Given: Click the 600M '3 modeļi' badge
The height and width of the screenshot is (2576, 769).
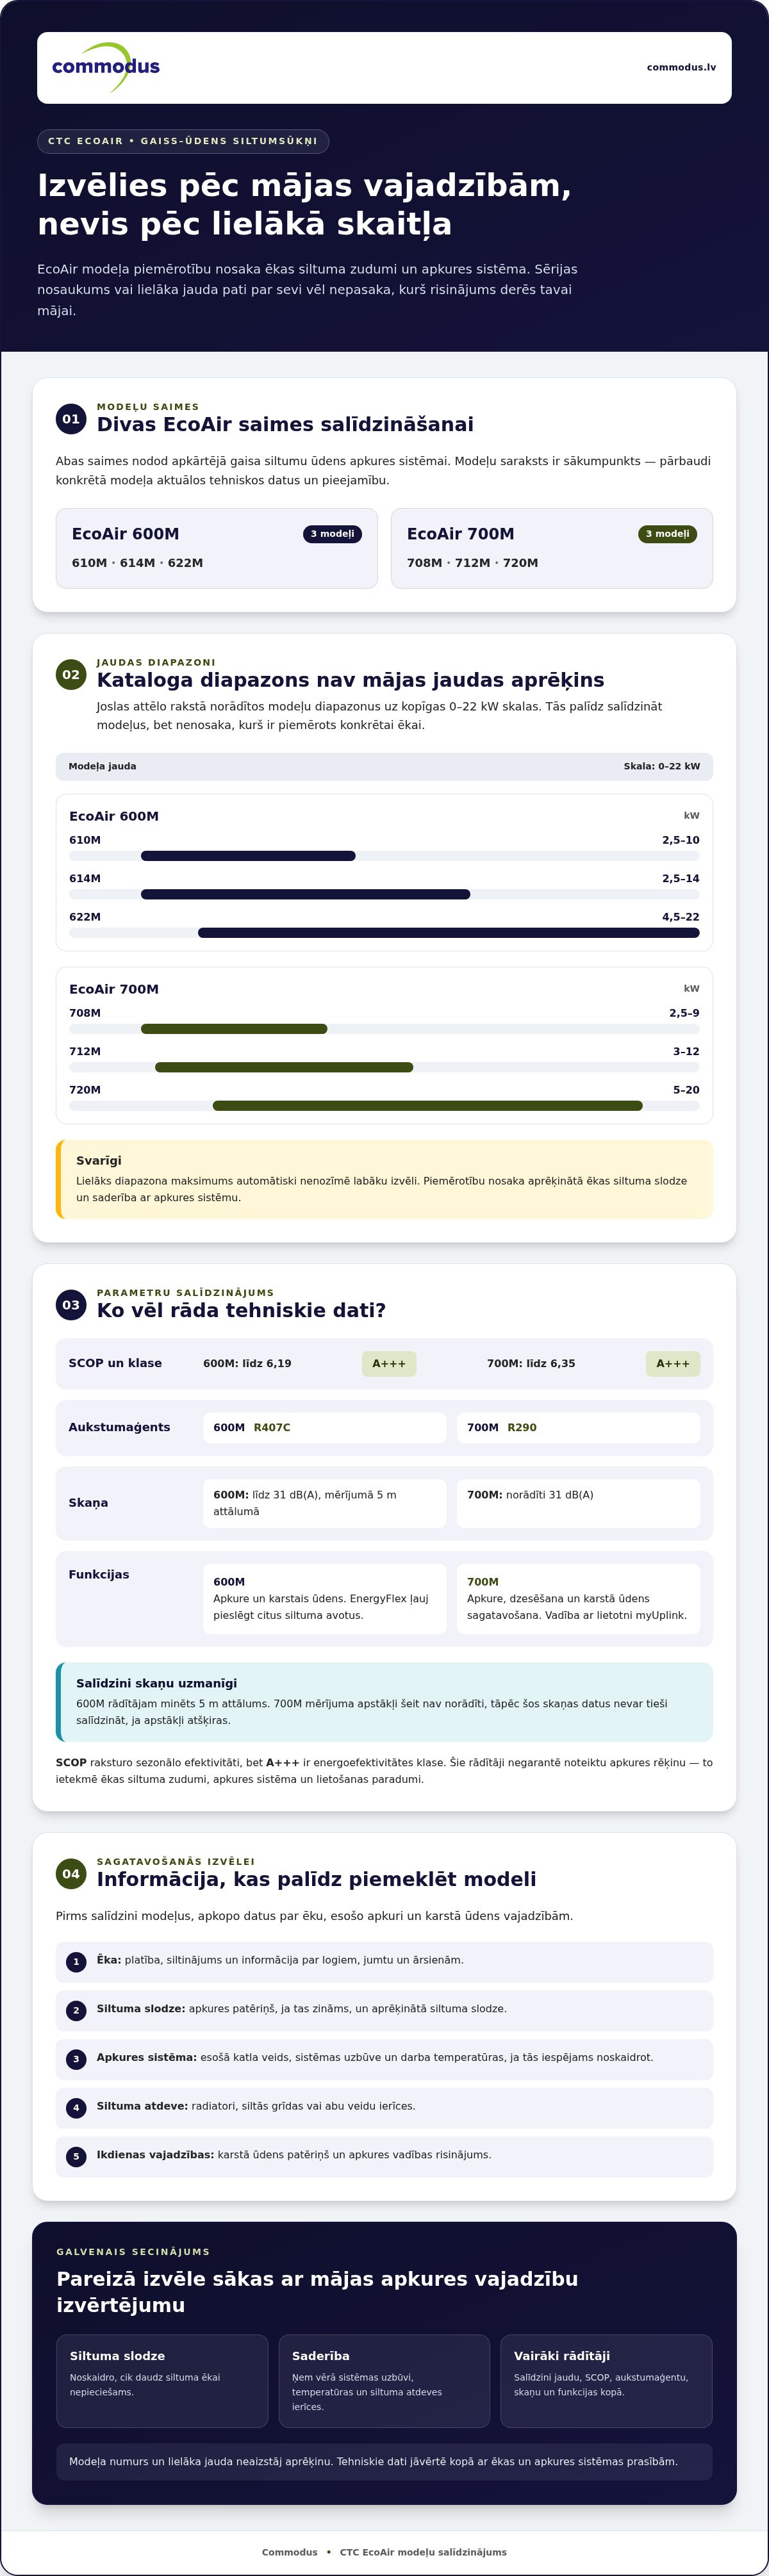Looking at the screenshot, I should click(x=332, y=534).
